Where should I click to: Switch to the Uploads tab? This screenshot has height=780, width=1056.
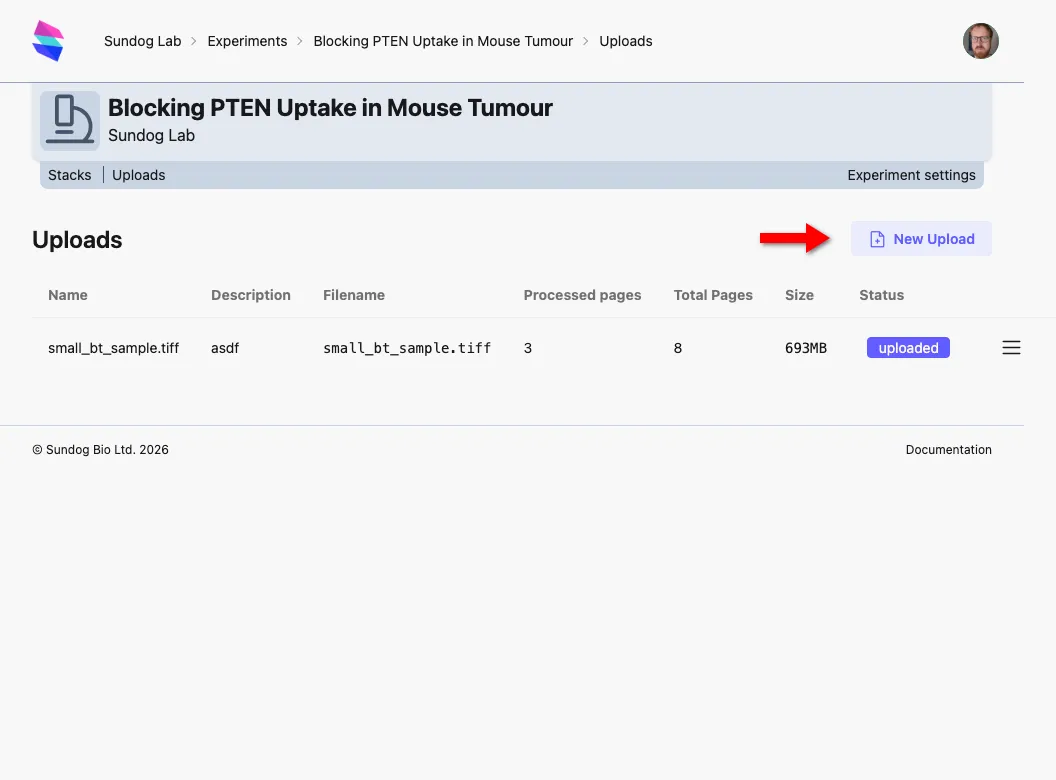coord(138,174)
